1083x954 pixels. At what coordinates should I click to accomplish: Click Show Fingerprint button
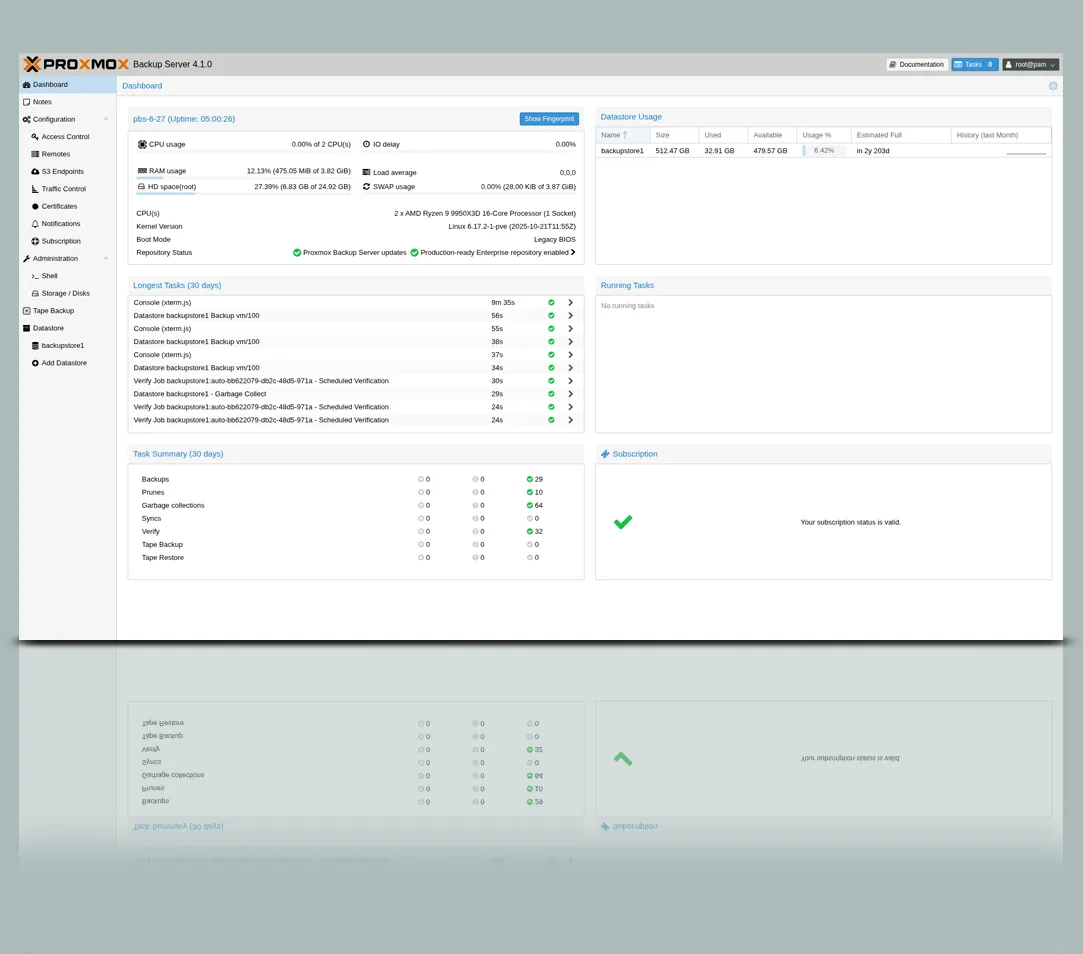click(x=549, y=119)
